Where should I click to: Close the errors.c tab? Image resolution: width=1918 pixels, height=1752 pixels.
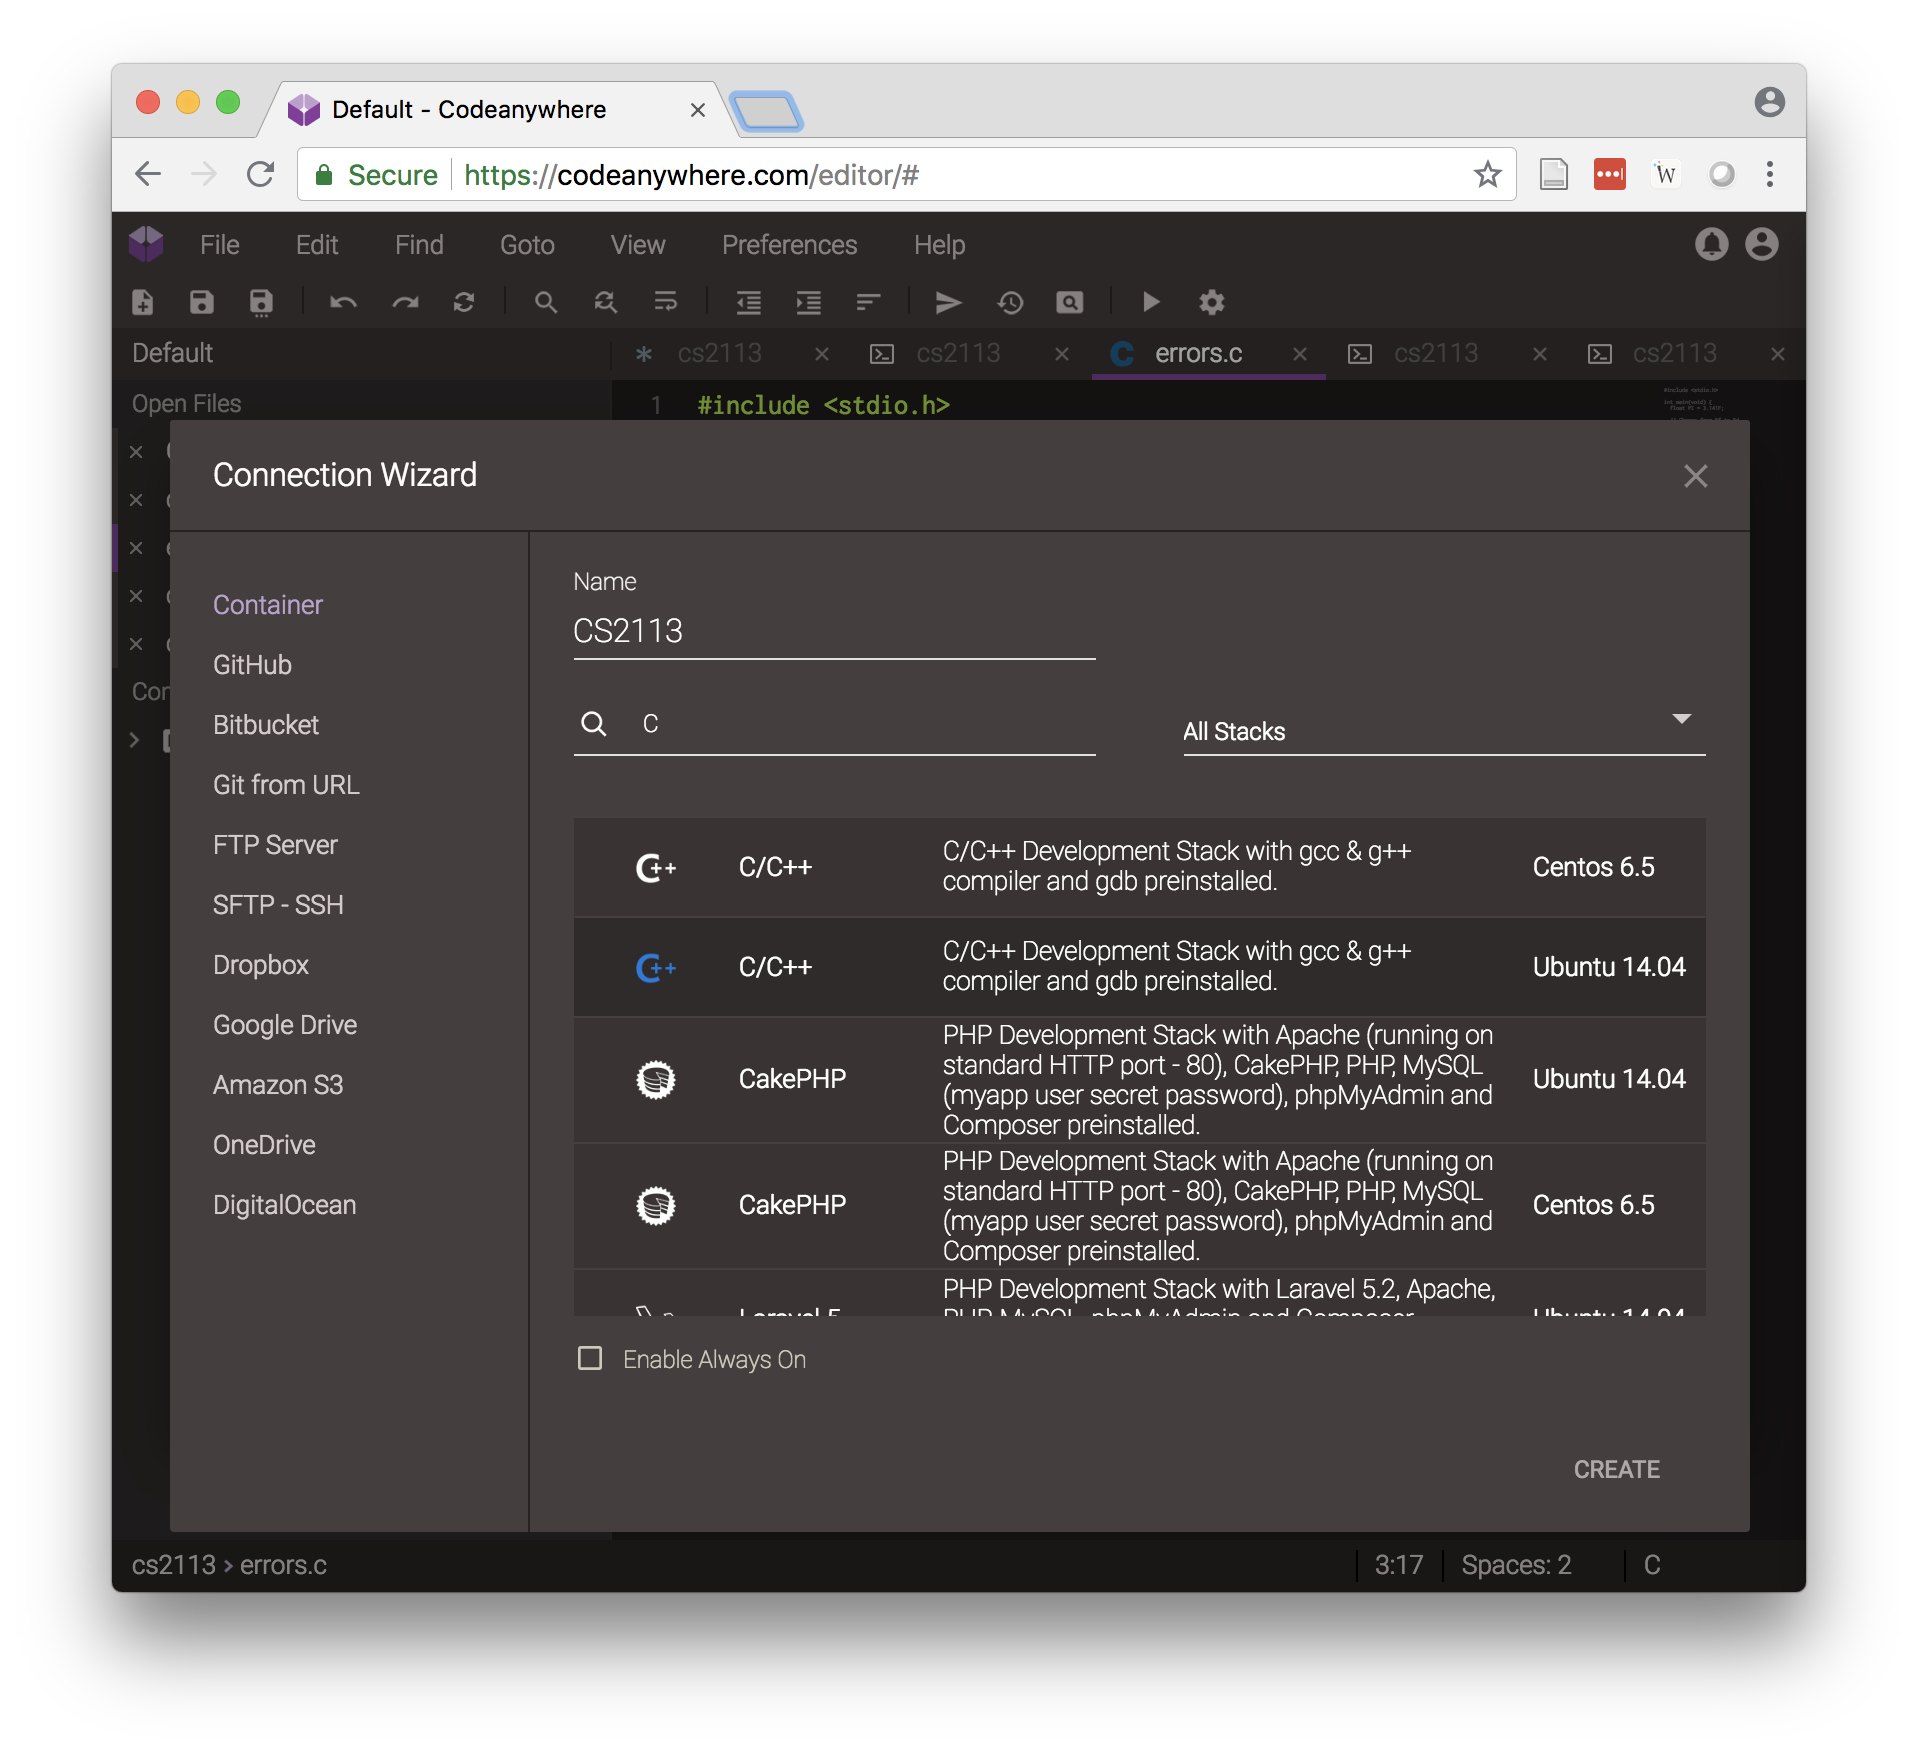1300,354
